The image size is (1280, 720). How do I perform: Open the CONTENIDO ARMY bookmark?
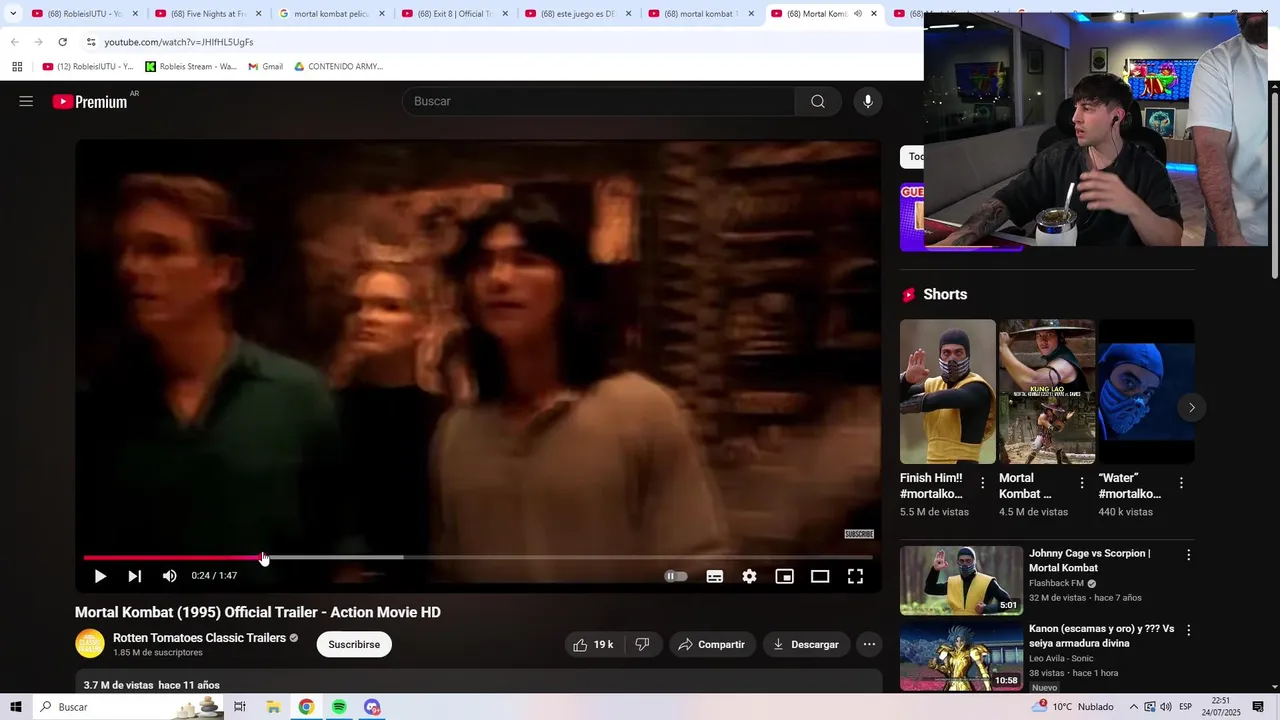(338, 67)
